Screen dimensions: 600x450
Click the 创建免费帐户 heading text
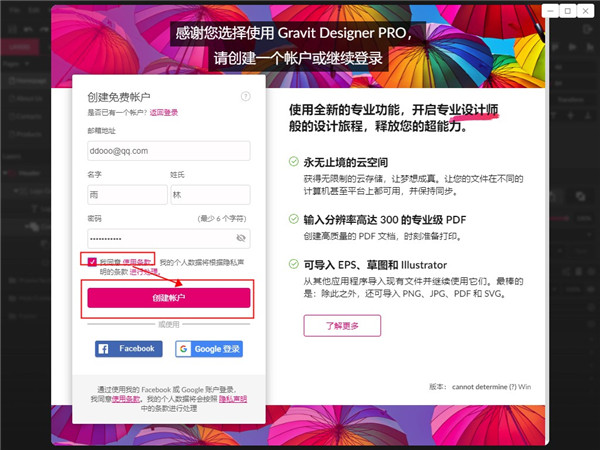(119, 97)
